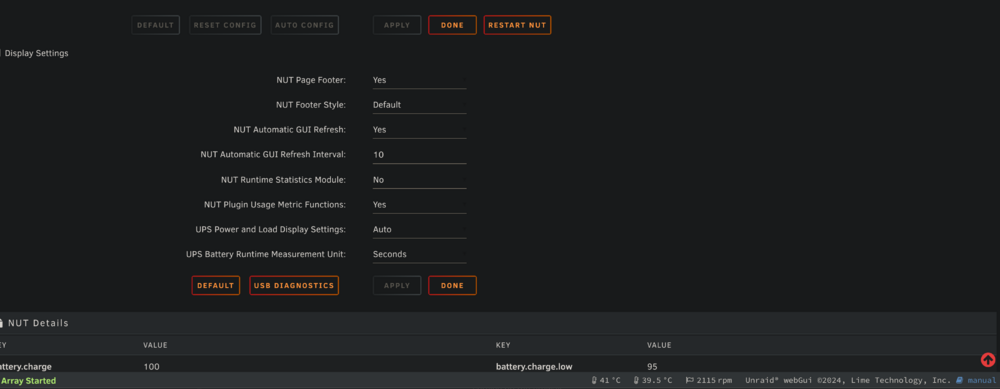Open the manual link in the footer
Image resolution: width=1000 pixels, height=389 pixels.
click(981, 381)
